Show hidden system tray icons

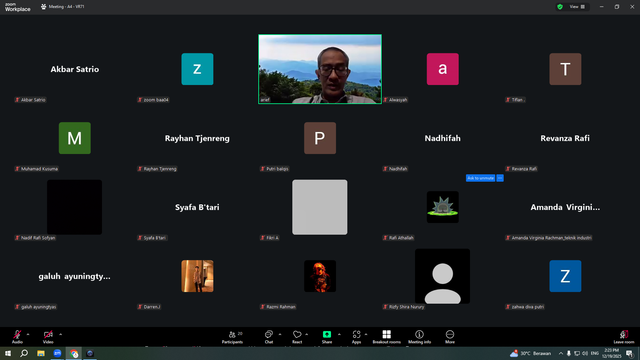(x=561, y=353)
